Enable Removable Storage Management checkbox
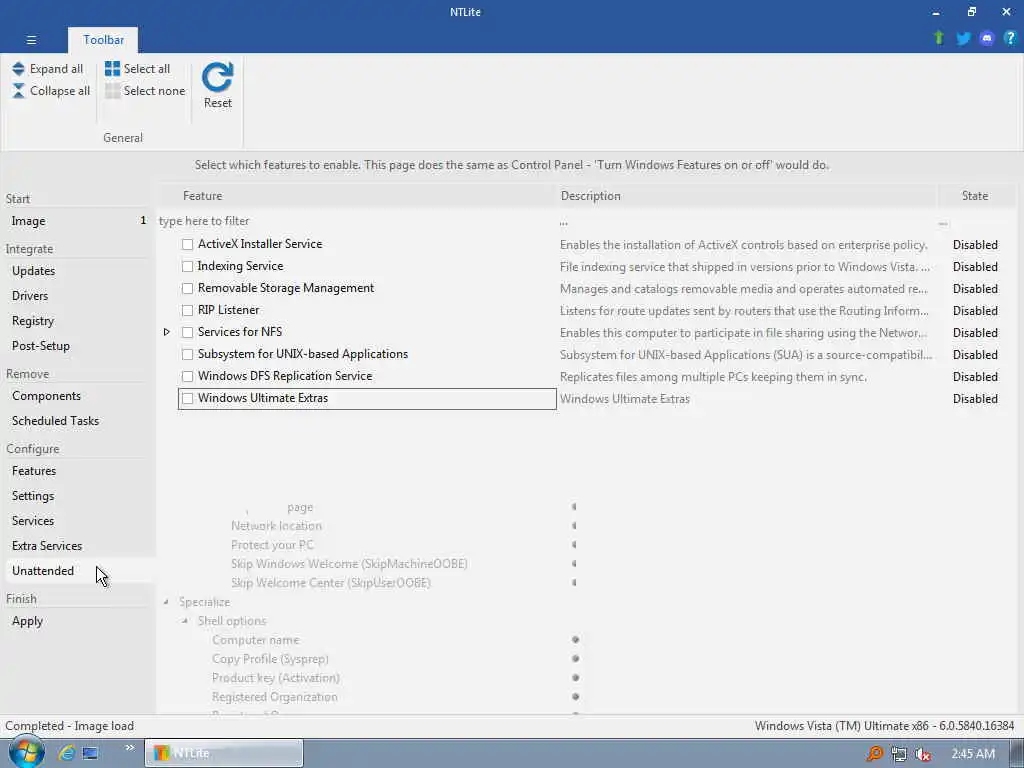 [187, 288]
